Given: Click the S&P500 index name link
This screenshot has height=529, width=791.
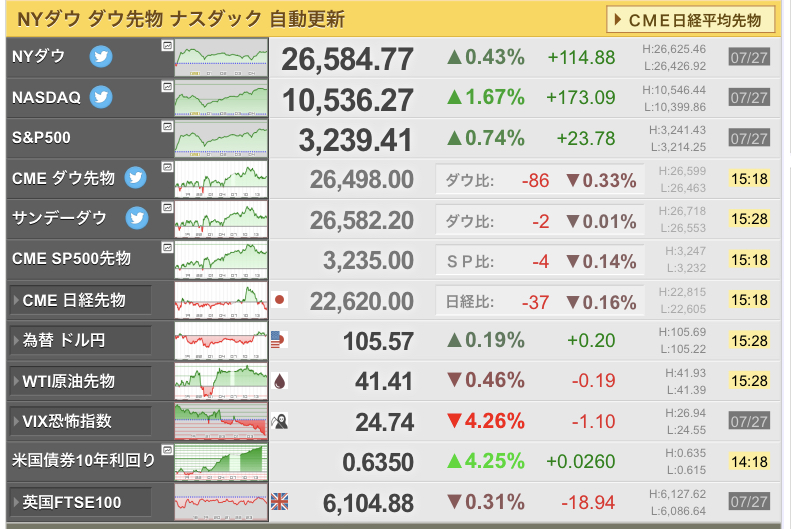Looking at the screenshot, I should (41, 138).
